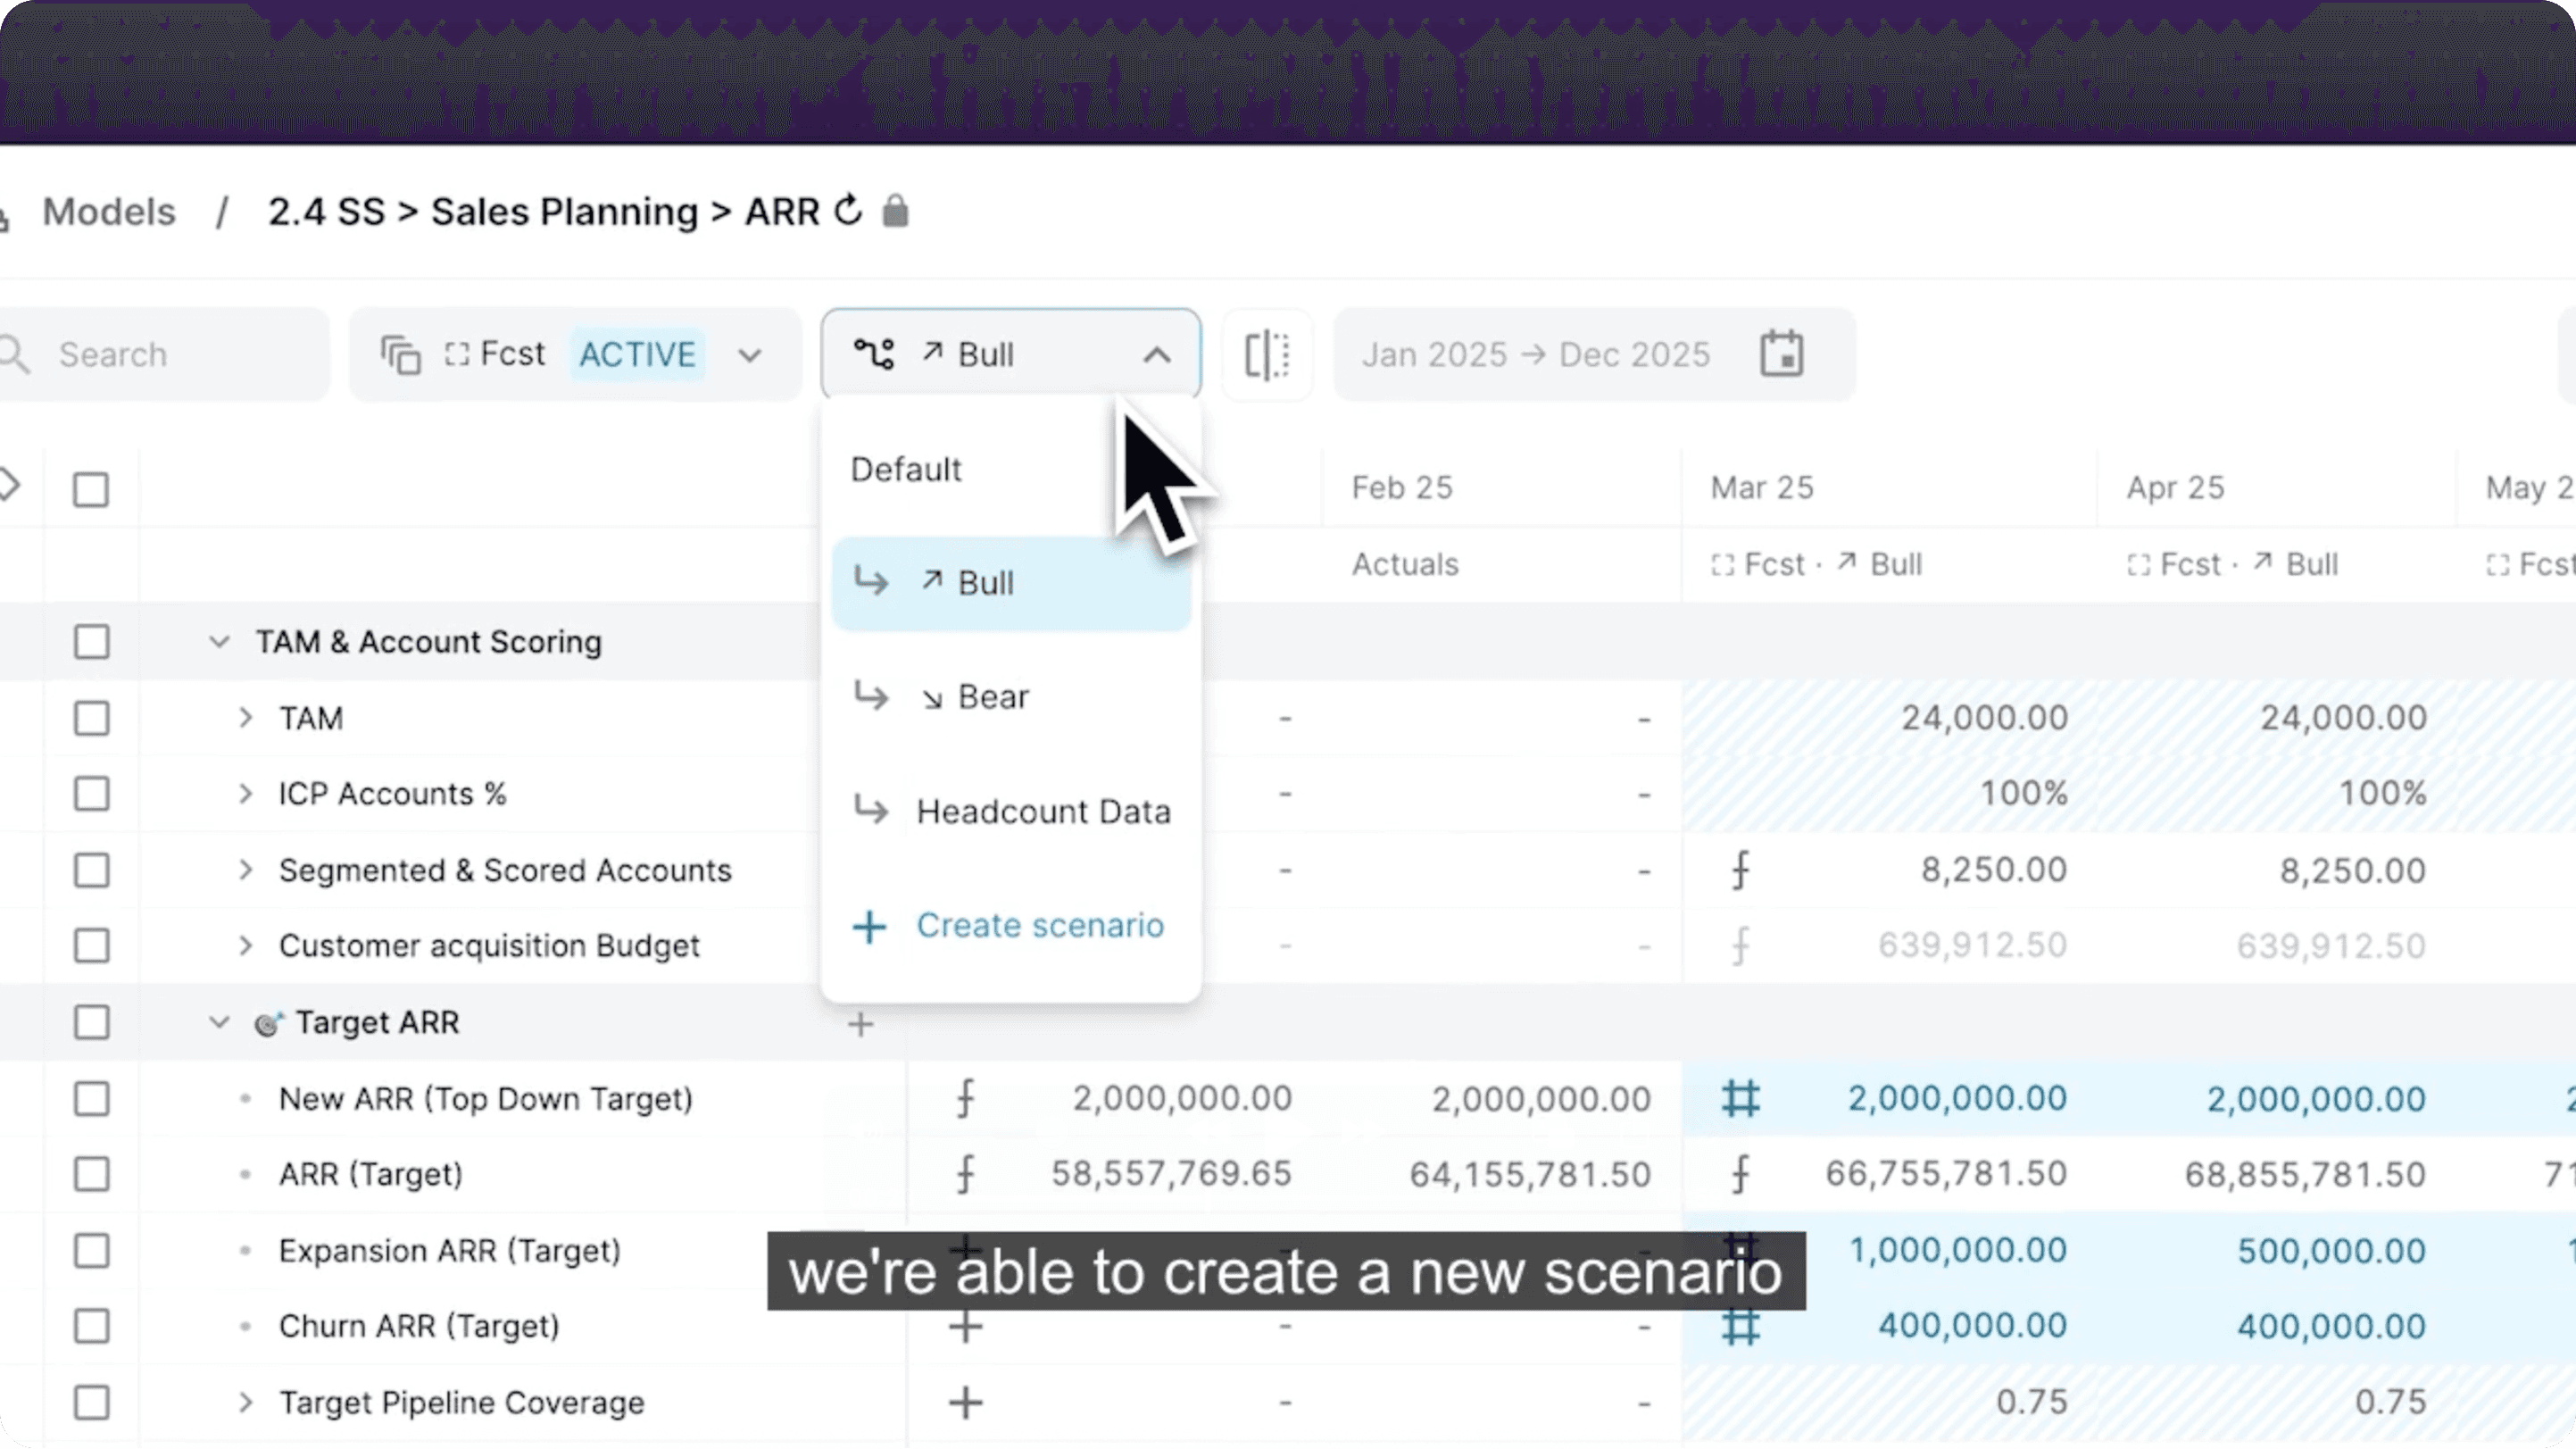Click the search magnifier icon

pos(14,354)
